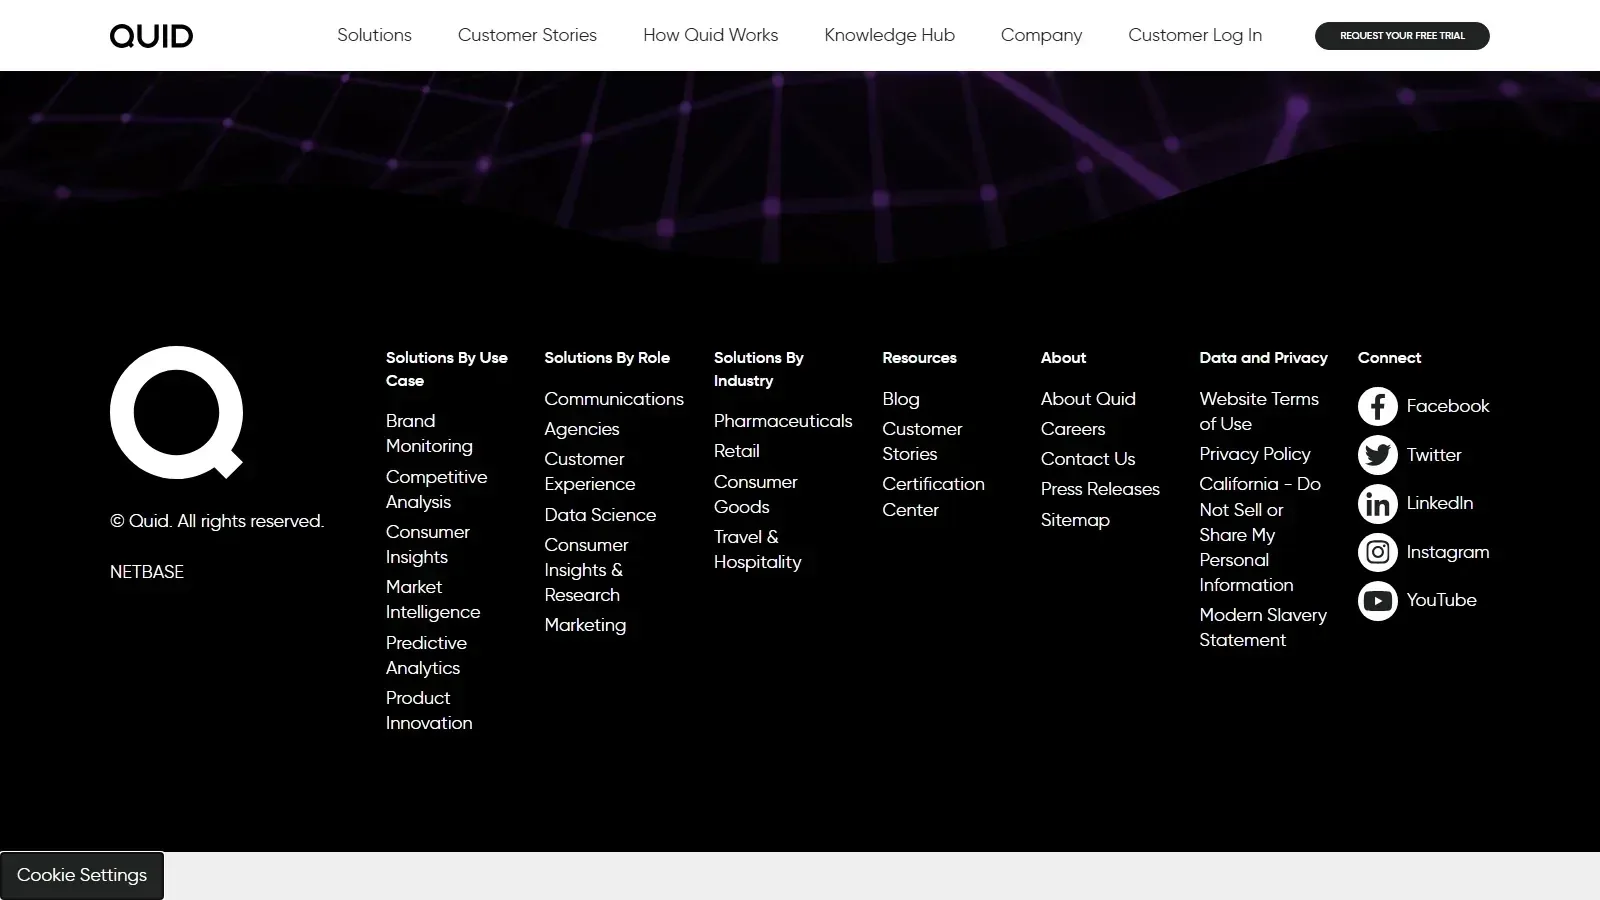Open Modern Slavery Statement link
This screenshot has width=1600, height=900.
tap(1263, 627)
